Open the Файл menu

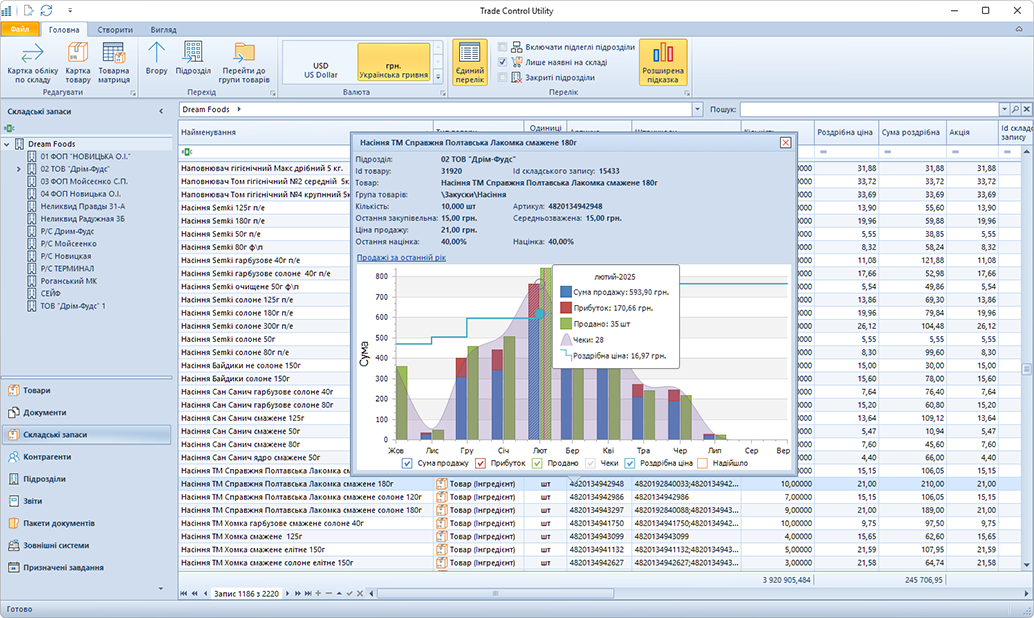(x=20, y=30)
